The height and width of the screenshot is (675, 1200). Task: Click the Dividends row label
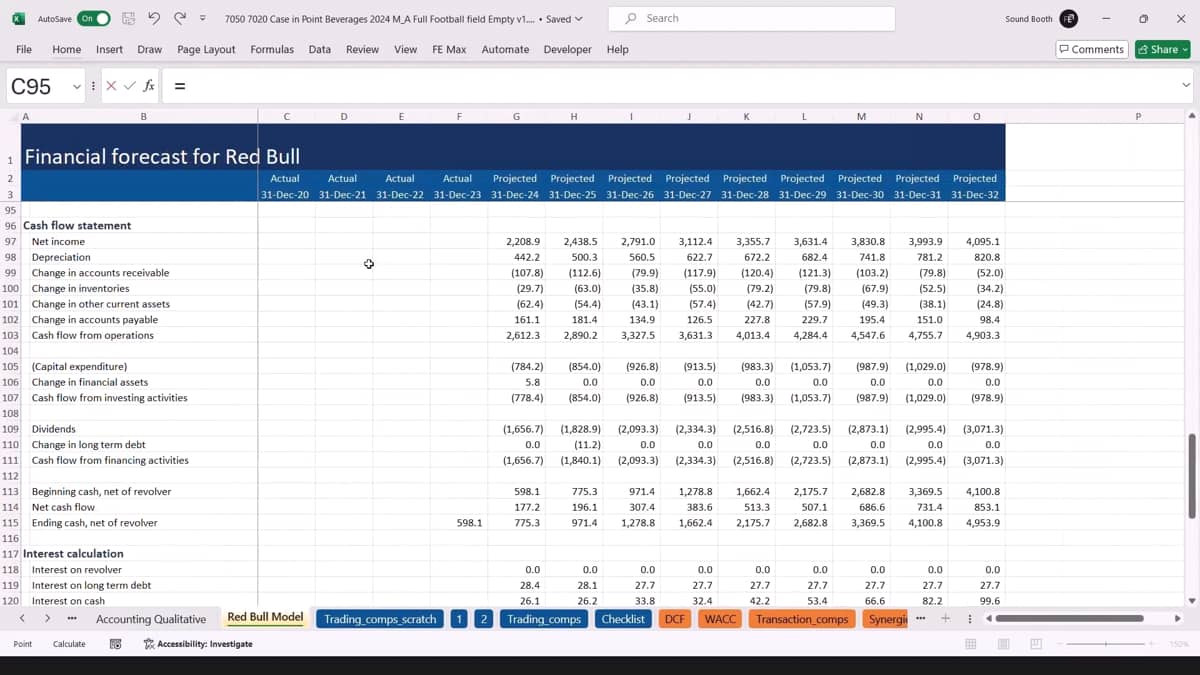[53, 429]
